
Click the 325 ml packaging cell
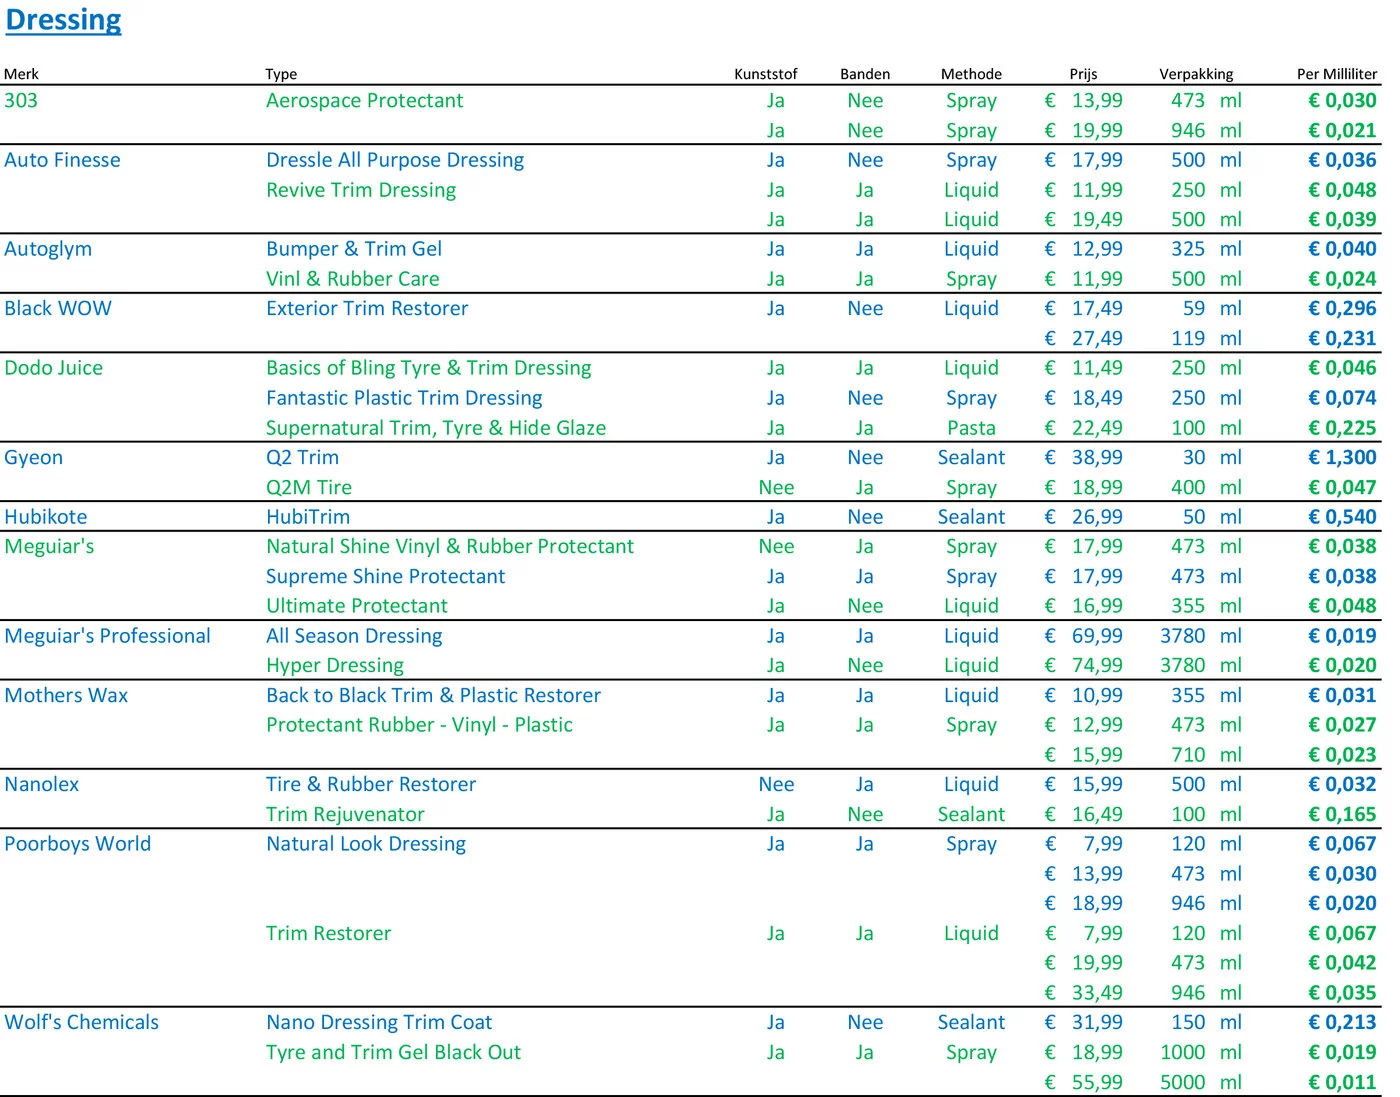pyautogui.click(x=1207, y=249)
